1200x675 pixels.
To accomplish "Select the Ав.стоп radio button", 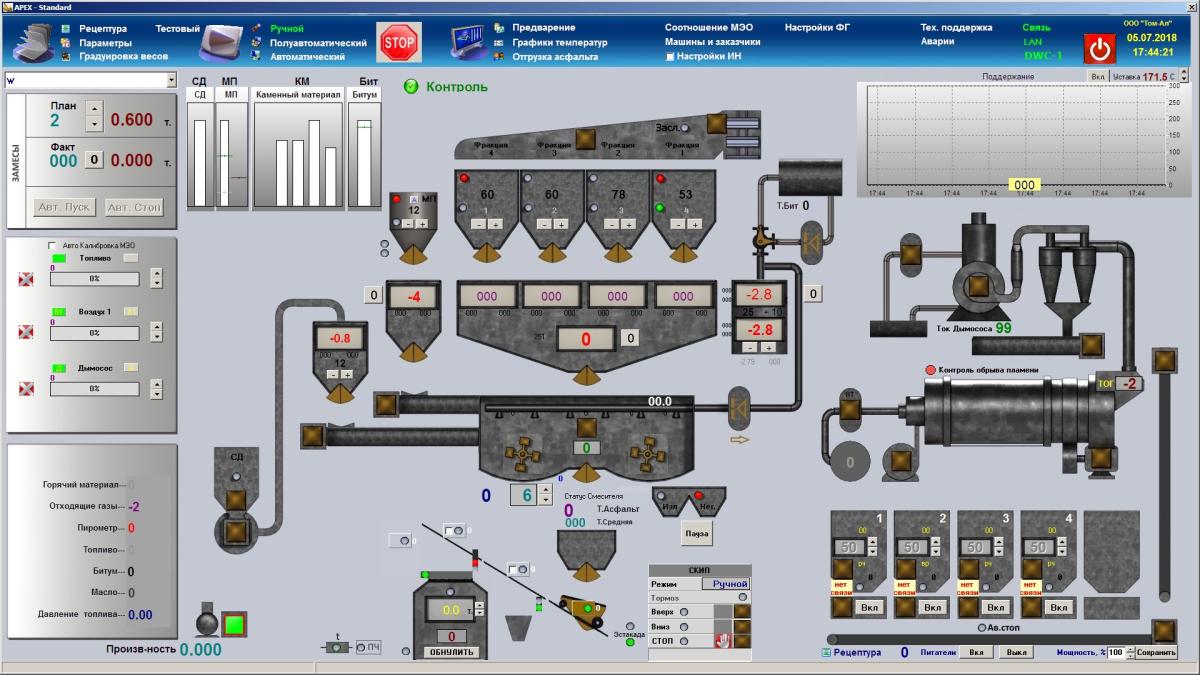I will click(981, 628).
